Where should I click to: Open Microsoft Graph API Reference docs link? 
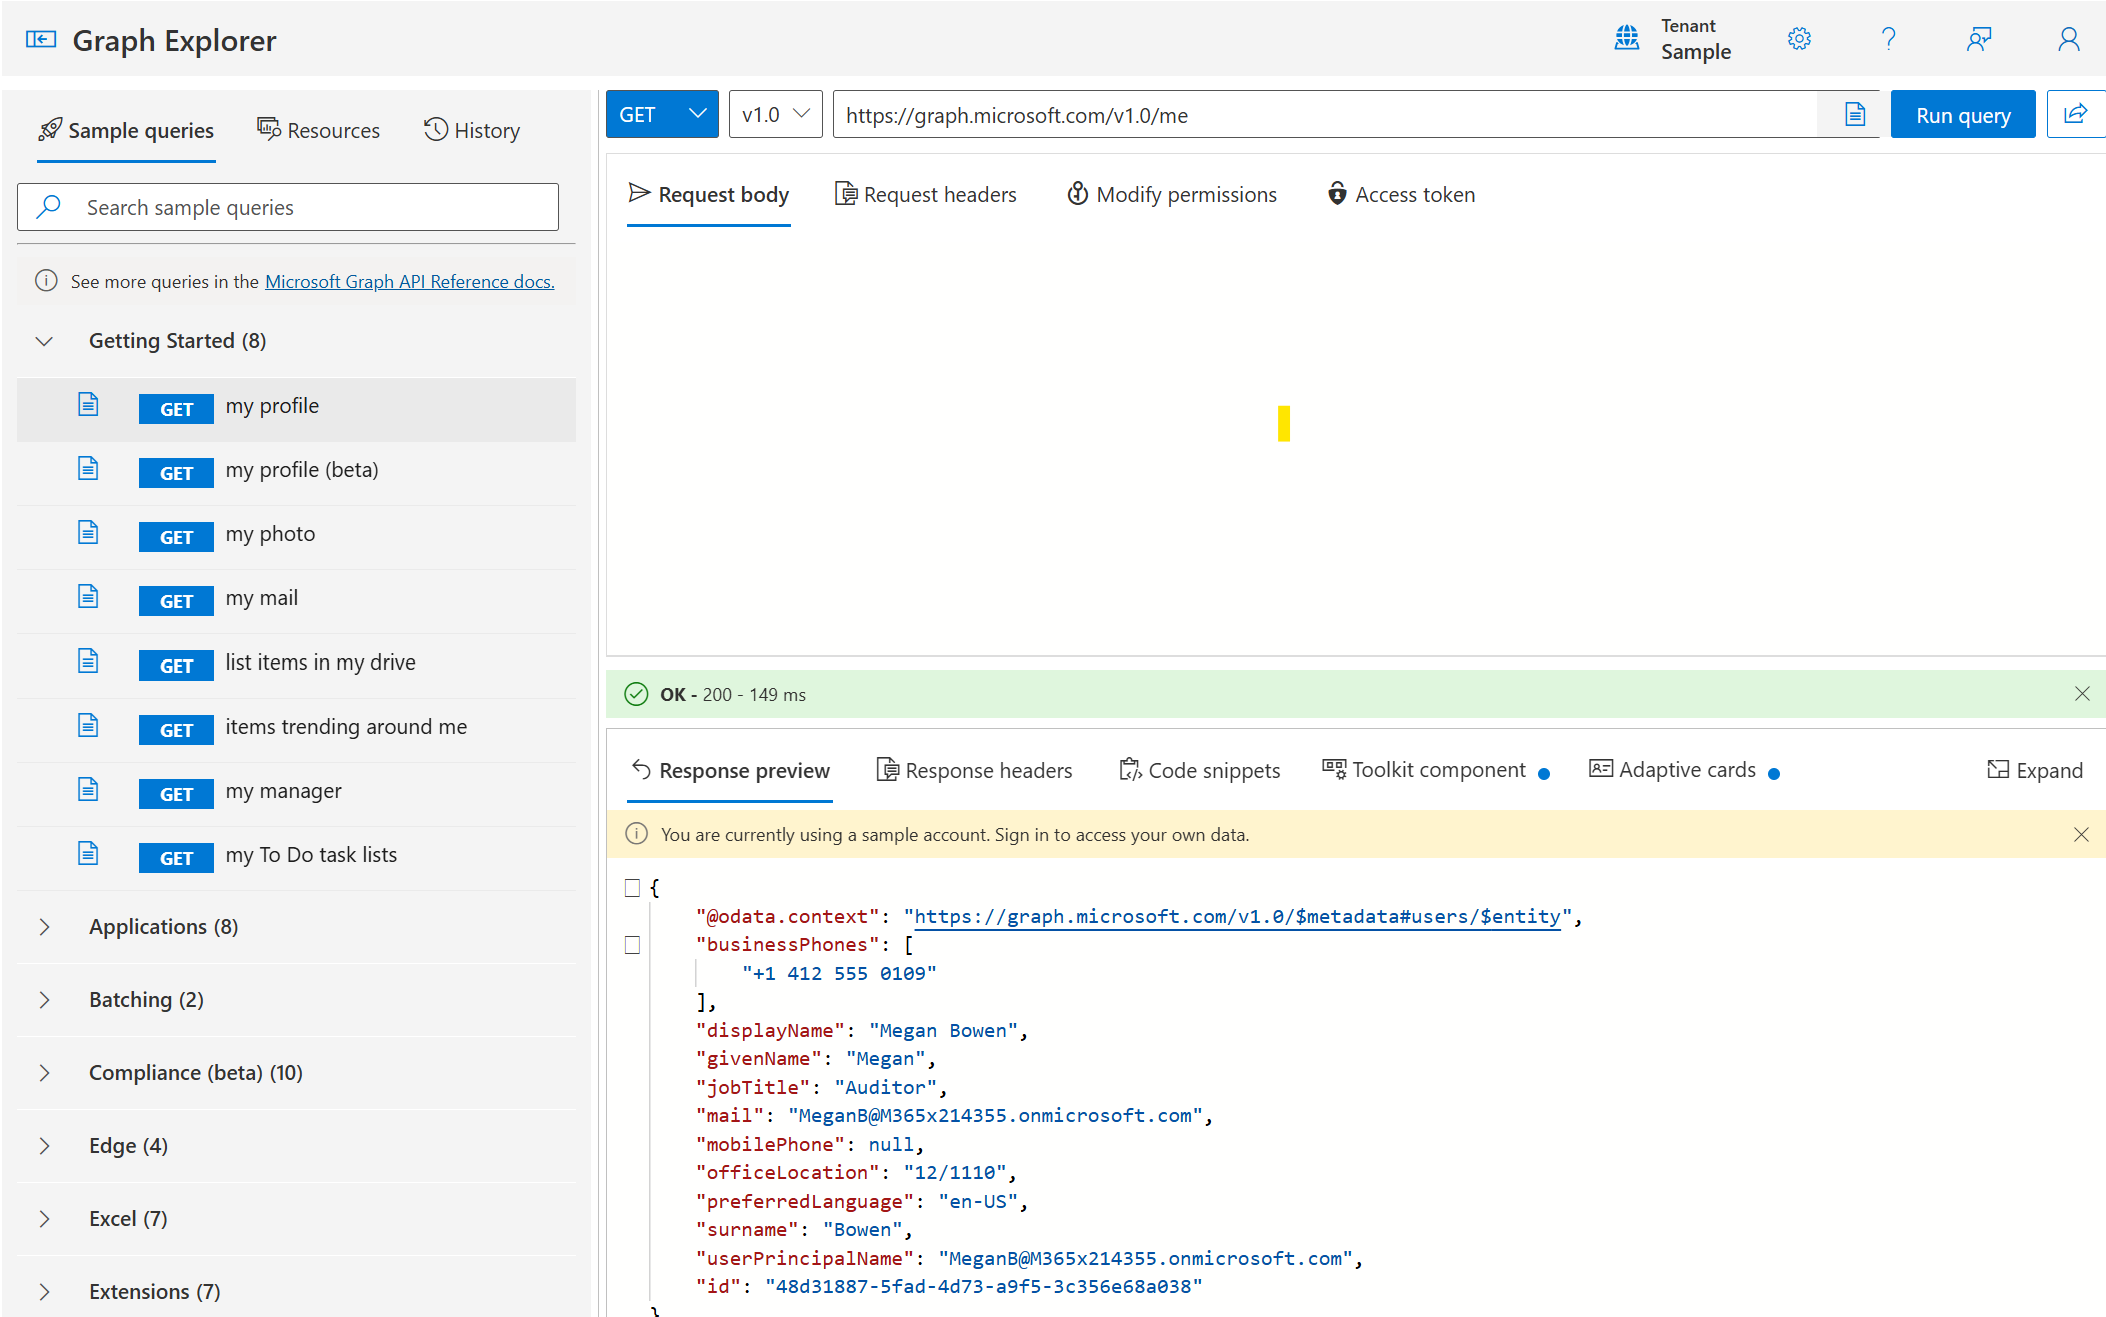[408, 281]
